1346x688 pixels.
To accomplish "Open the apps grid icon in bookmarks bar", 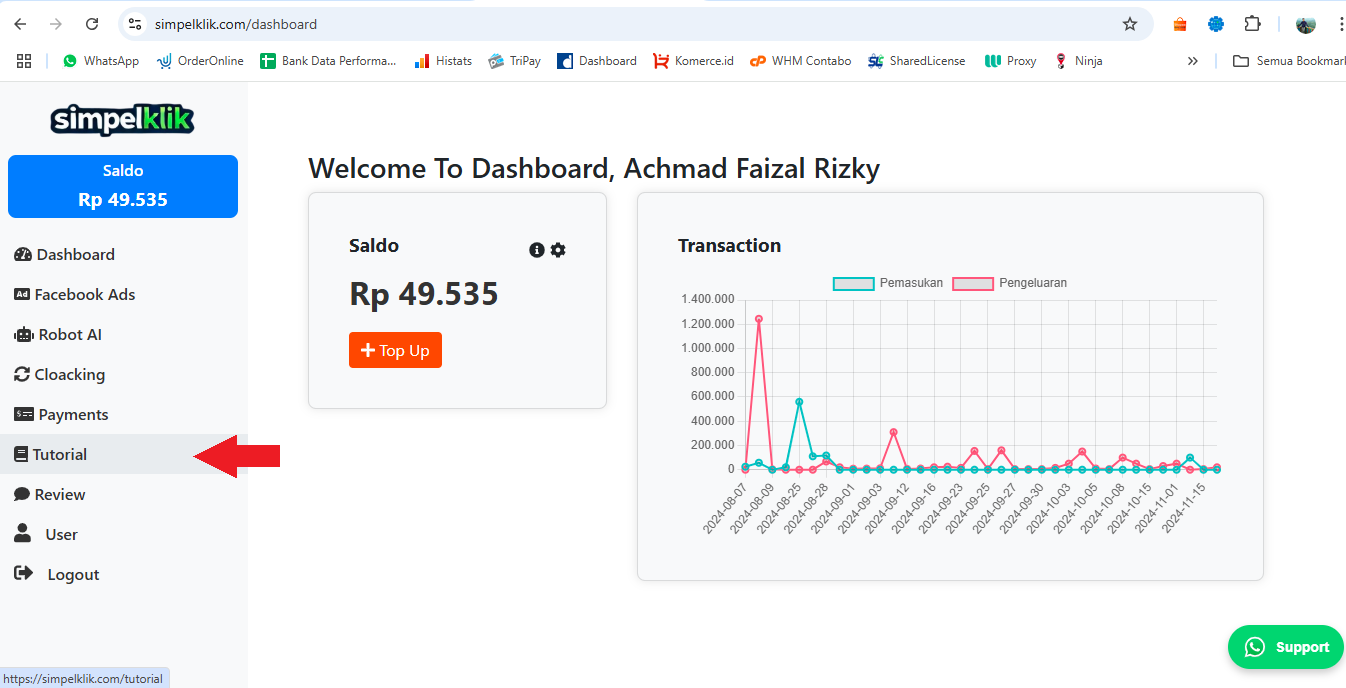I will [x=24, y=61].
